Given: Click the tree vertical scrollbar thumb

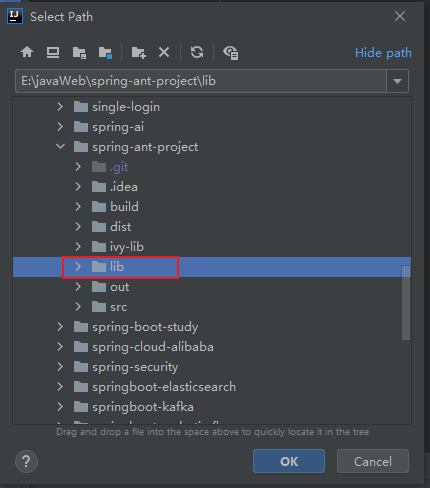Looking at the screenshot, I should [x=406, y=303].
